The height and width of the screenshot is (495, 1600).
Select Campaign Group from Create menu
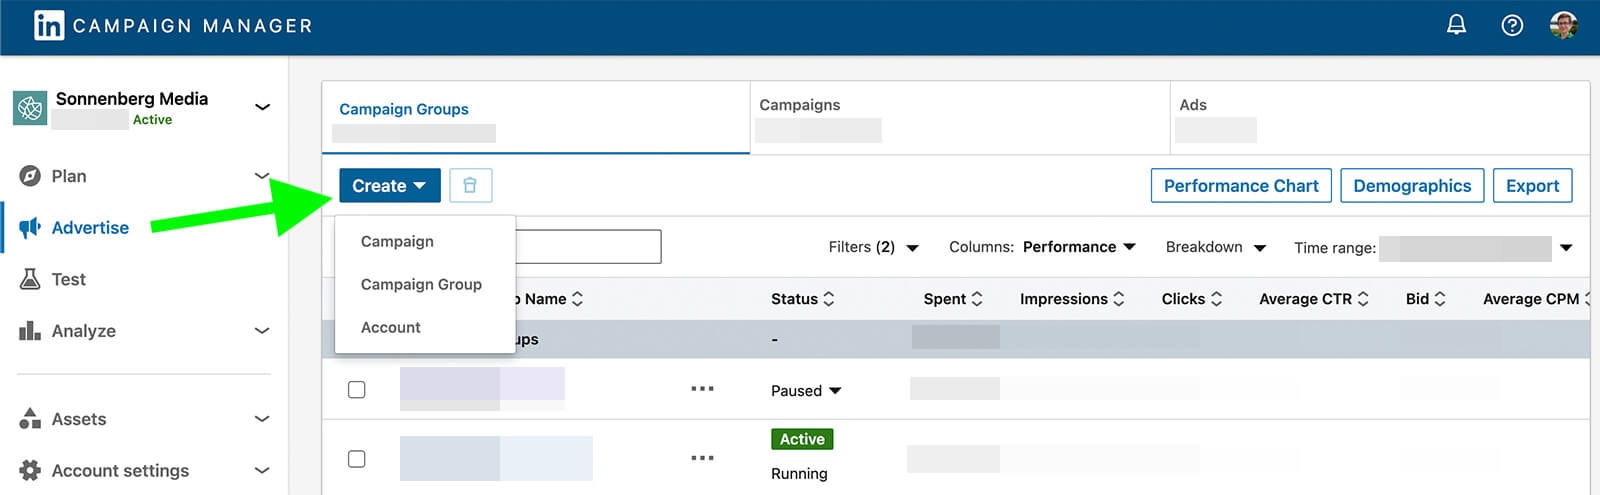421,285
